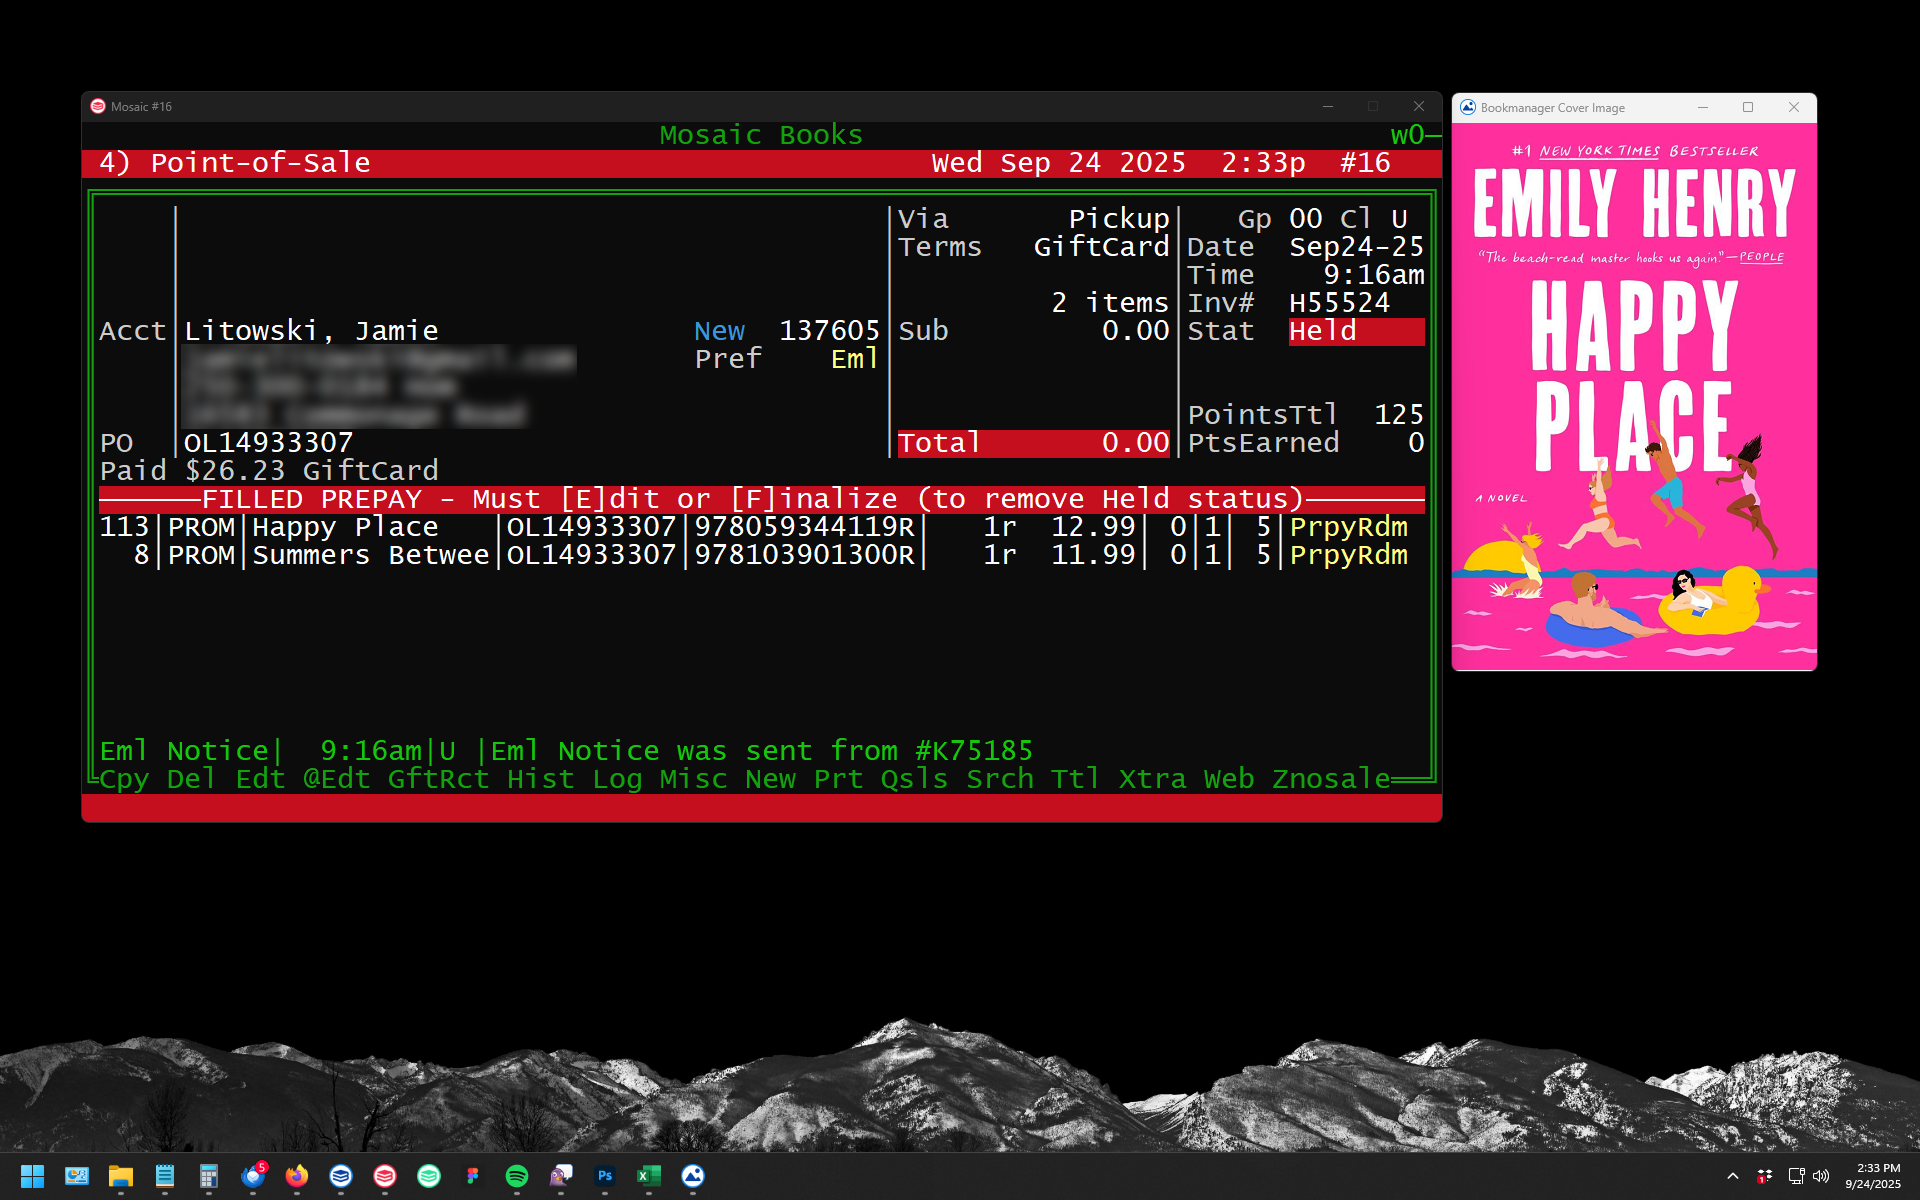Click the Held status field
Image resolution: width=1920 pixels, height=1200 pixels.
pos(1356,331)
